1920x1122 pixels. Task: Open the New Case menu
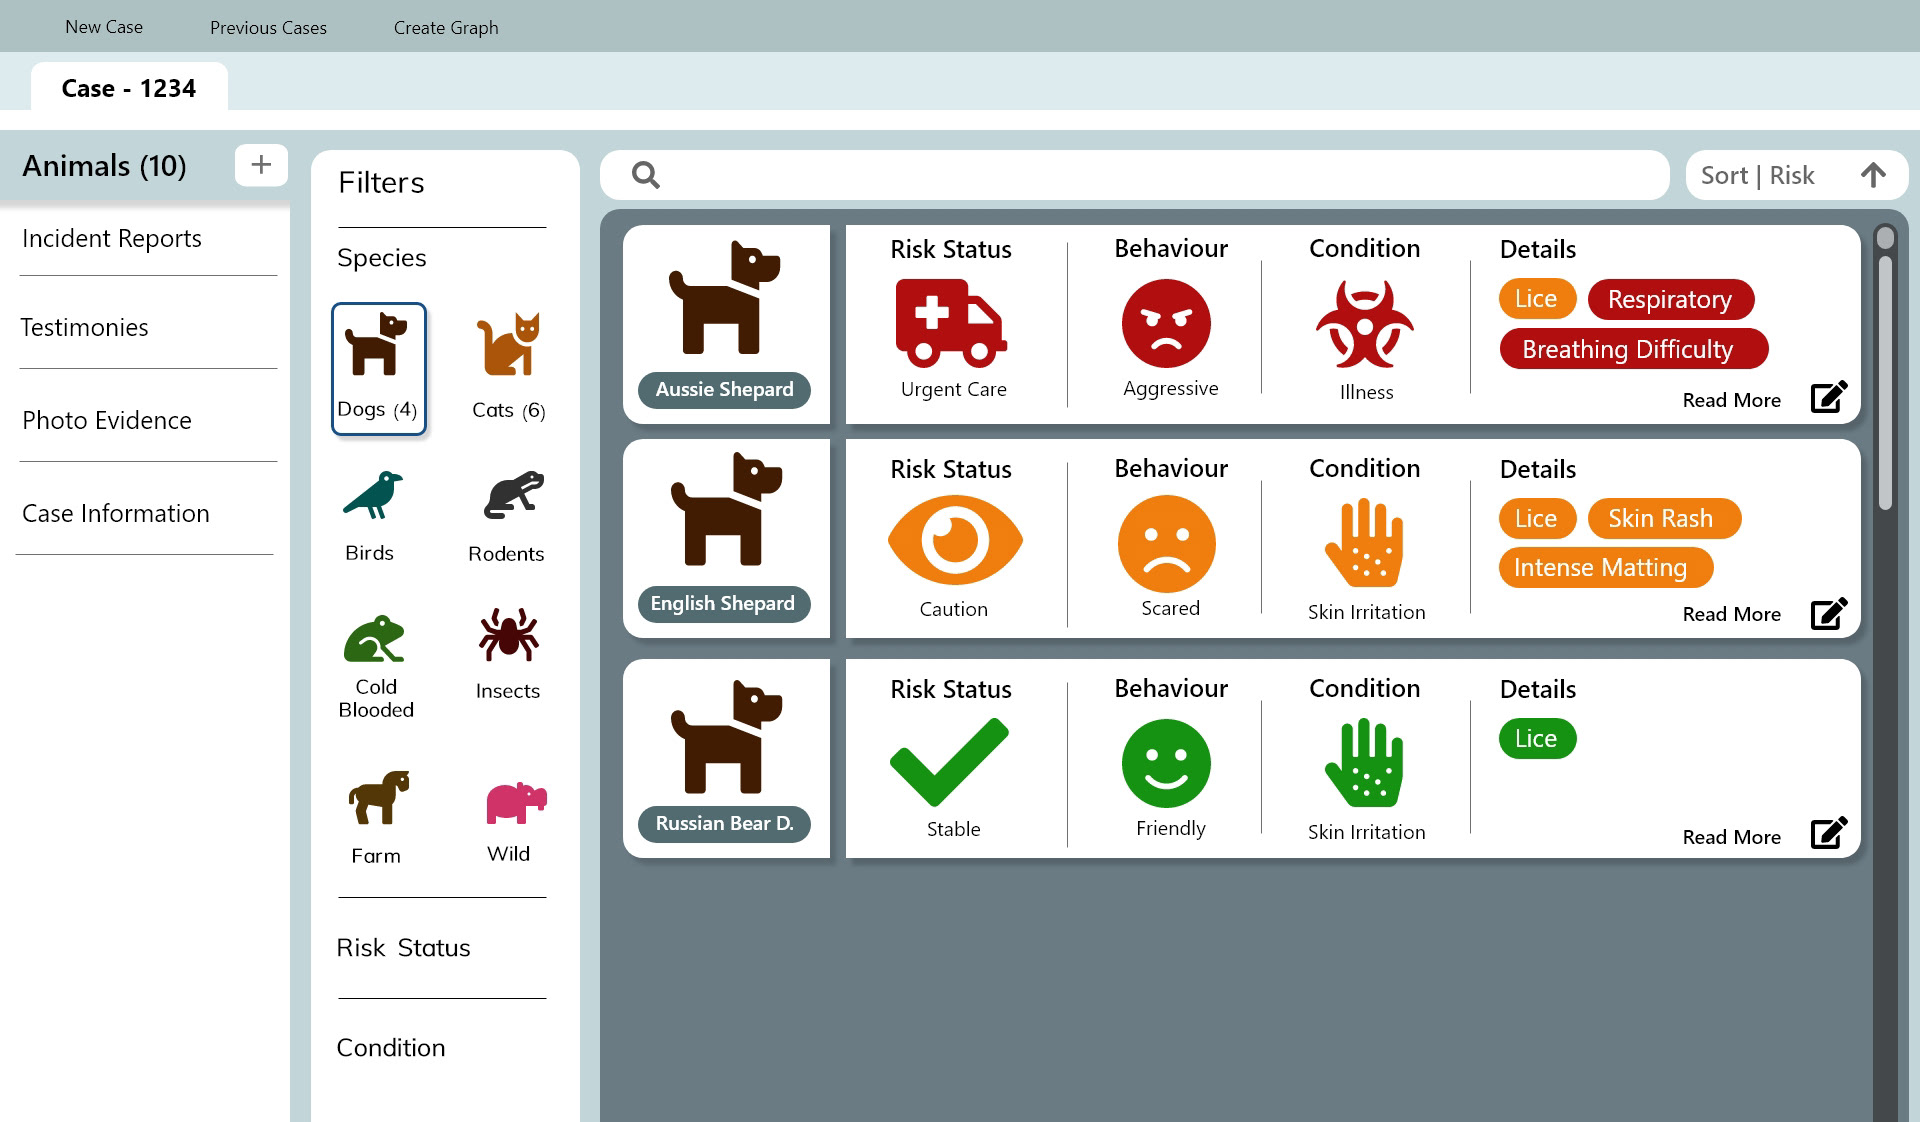(104, 27)
